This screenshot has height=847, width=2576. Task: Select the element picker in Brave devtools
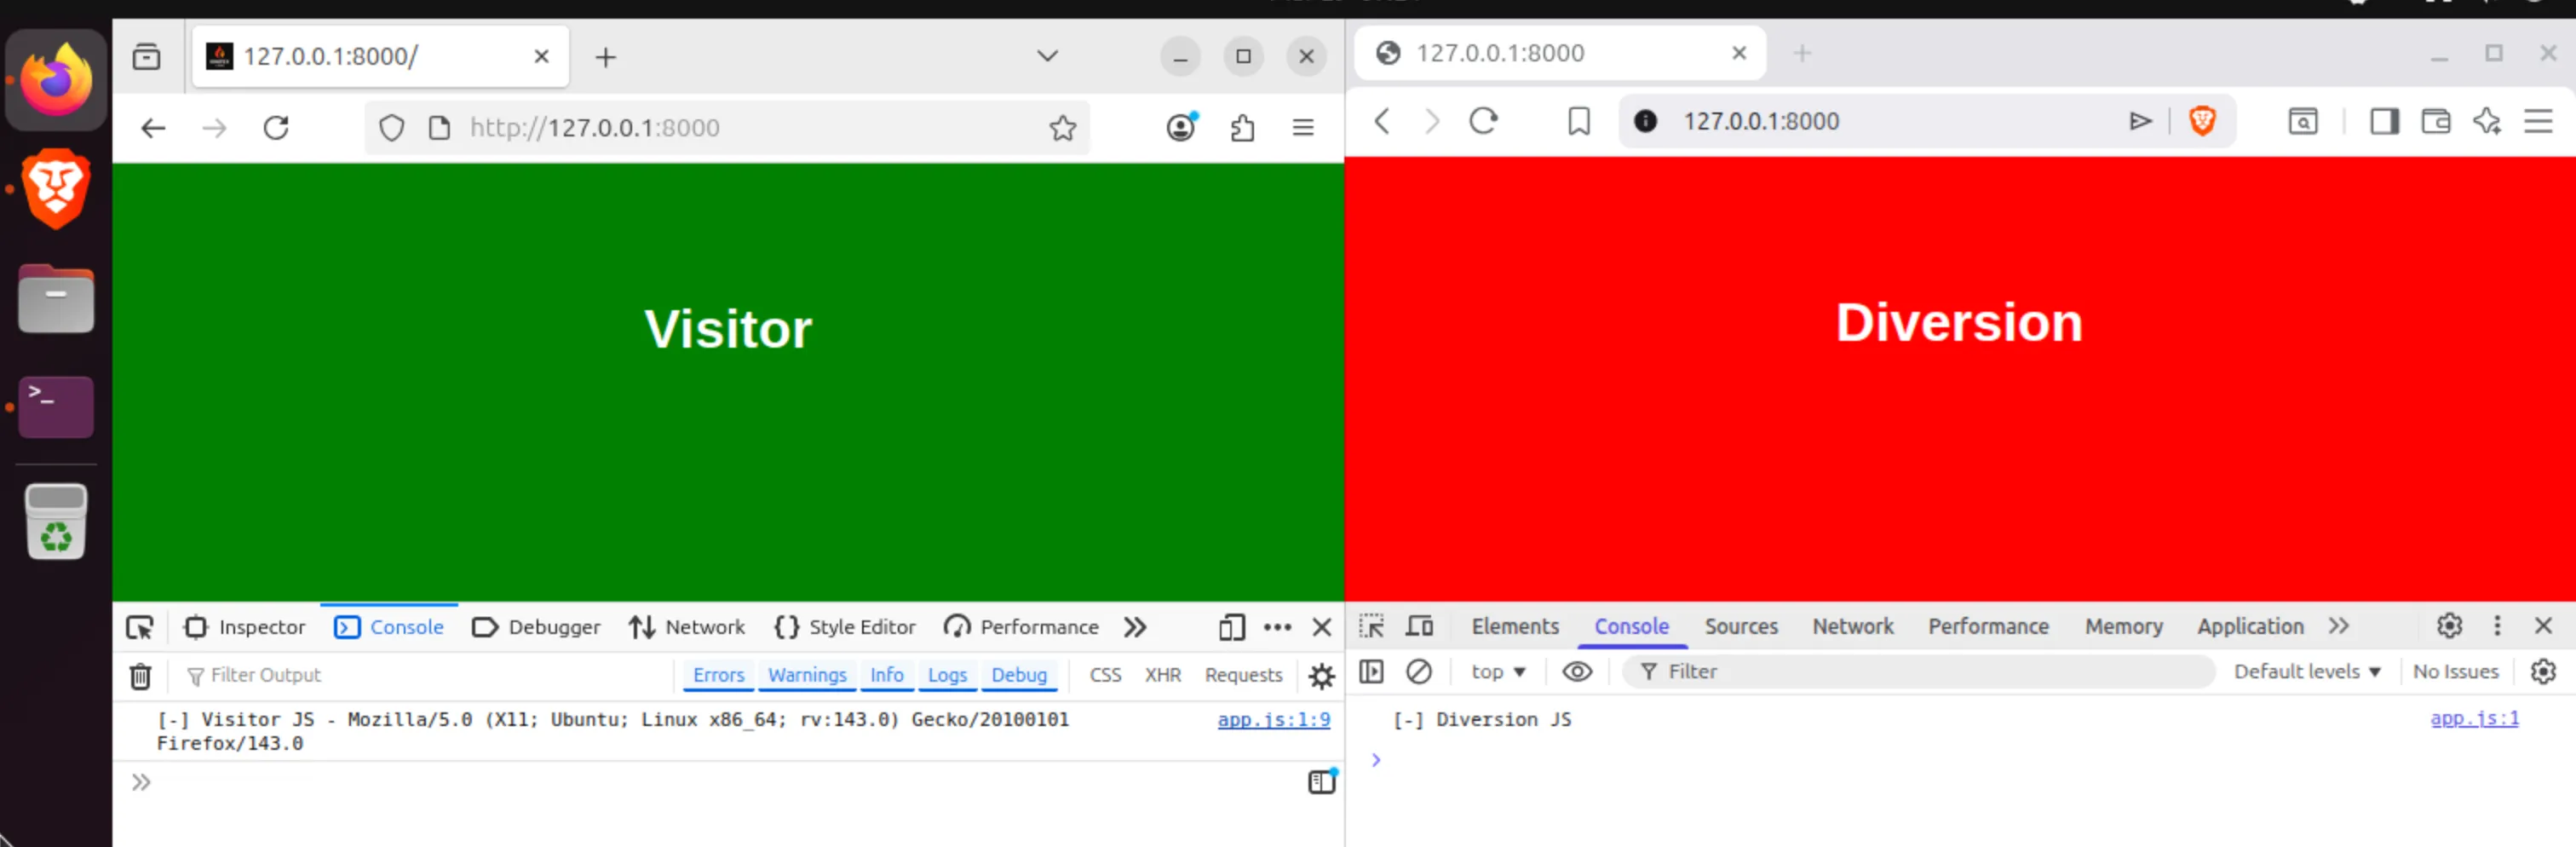1374,626
